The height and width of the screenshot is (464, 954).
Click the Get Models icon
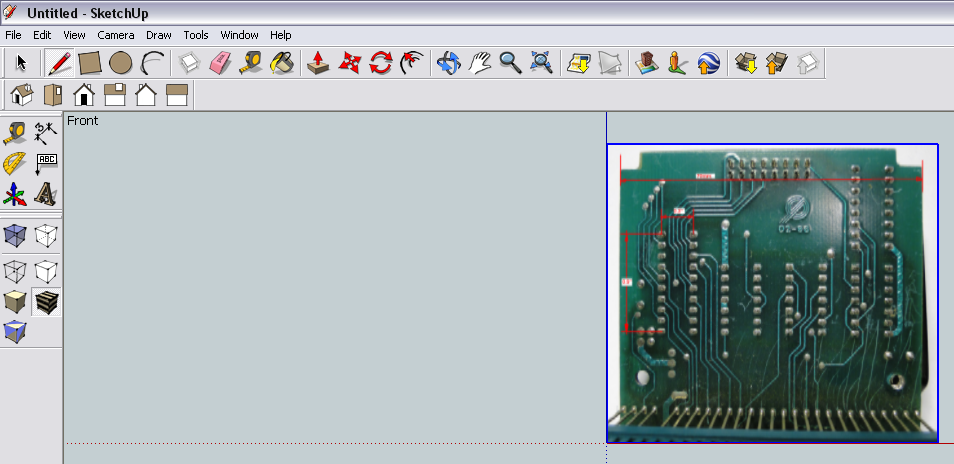[x=579, y=63]
